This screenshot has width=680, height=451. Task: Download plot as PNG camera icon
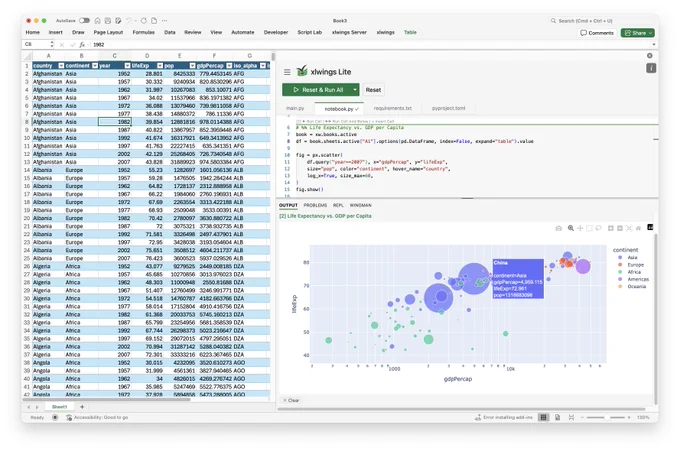559,228
